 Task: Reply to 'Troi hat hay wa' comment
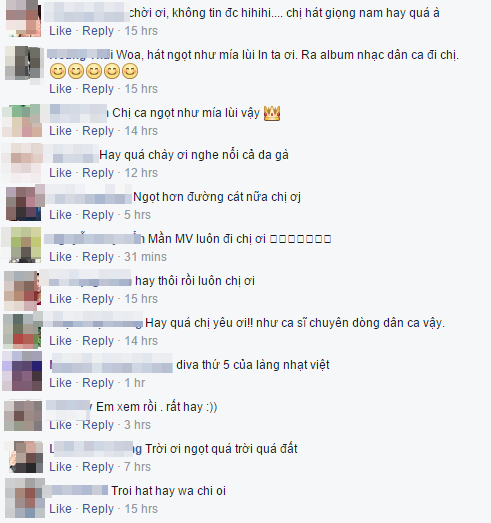coord(98,509)
